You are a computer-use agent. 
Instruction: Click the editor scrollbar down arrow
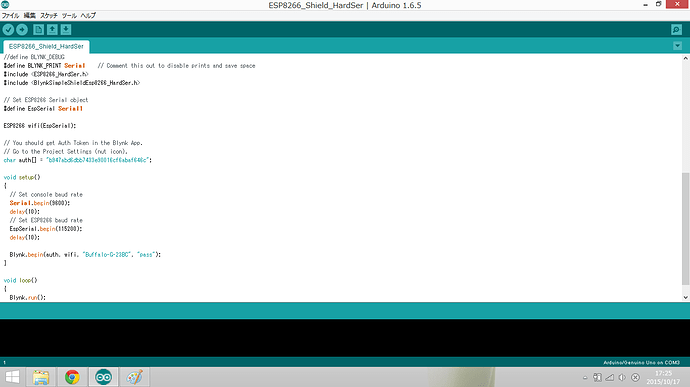click(x=686, y=298)
